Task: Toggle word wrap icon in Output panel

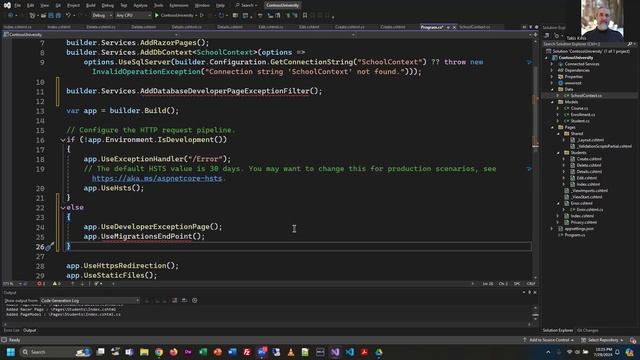Action: [x=184, y=300]
